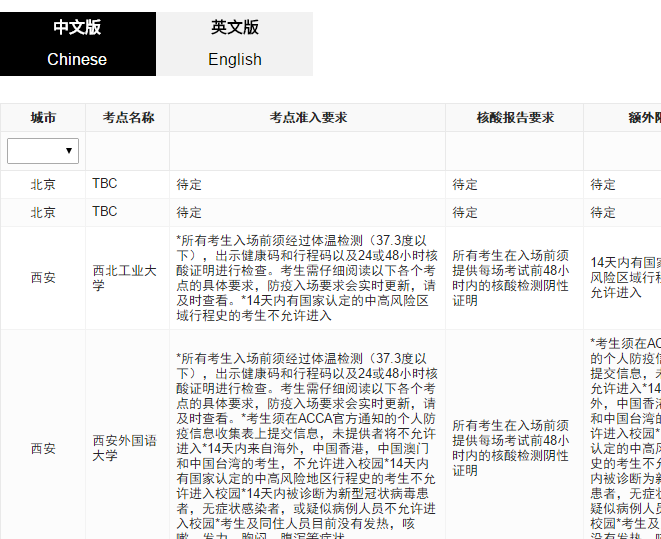The height and width of the screenshot is (539, 661).
Task: Click nucleic acid requirement for 西安外国语大学
Action: (511, 448)
